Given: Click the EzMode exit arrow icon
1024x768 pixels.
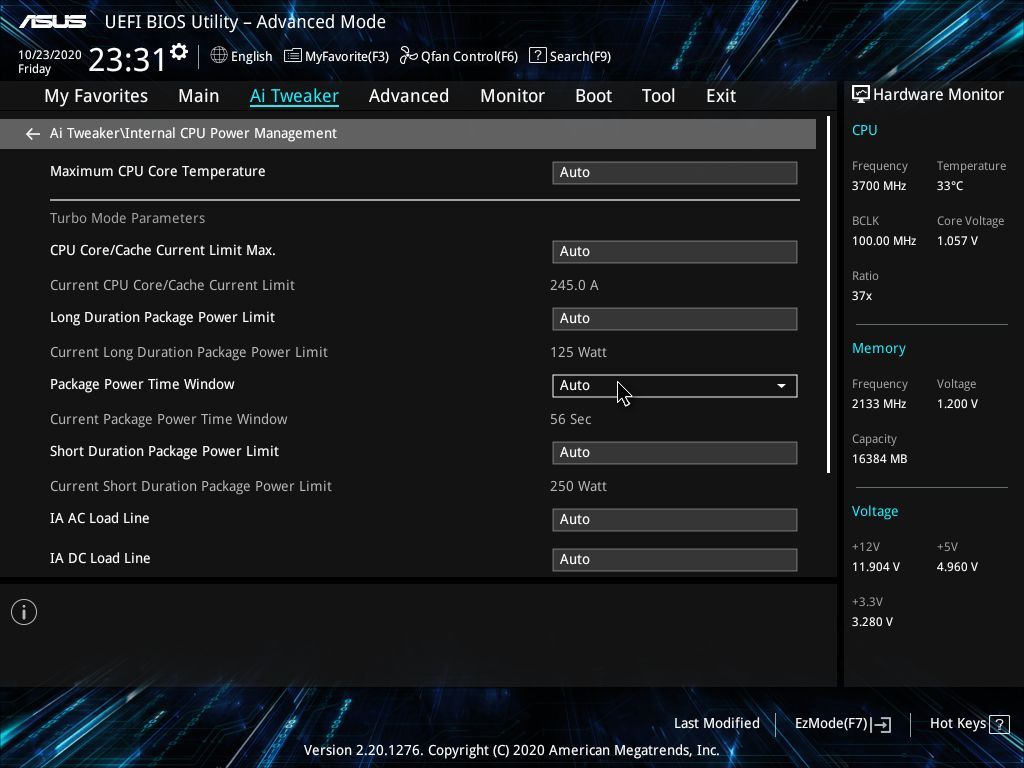Looking at the screenshot, I should click(881, 724).
